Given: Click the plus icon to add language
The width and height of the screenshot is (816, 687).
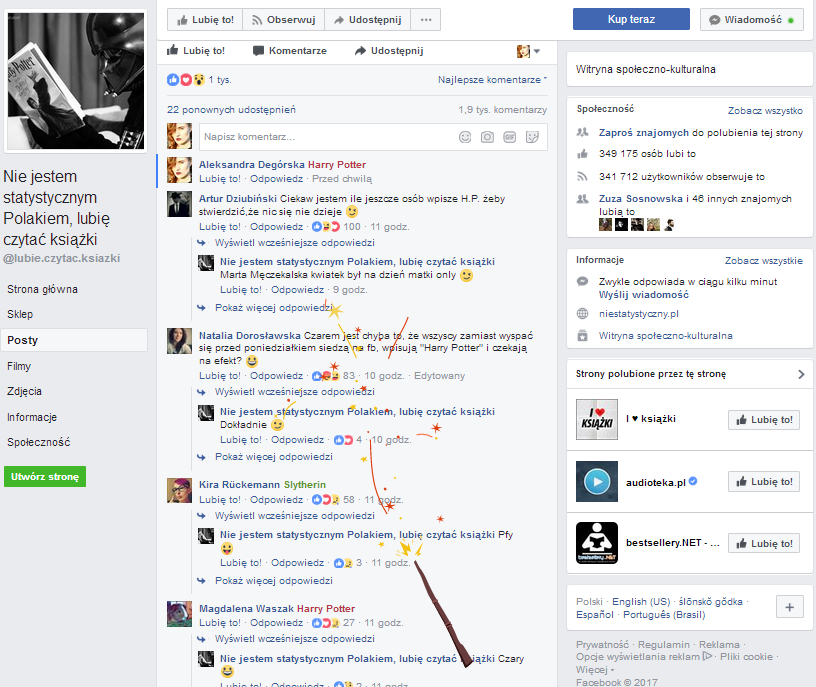Looking at the screenshot, I should click(x=789, y=607).
